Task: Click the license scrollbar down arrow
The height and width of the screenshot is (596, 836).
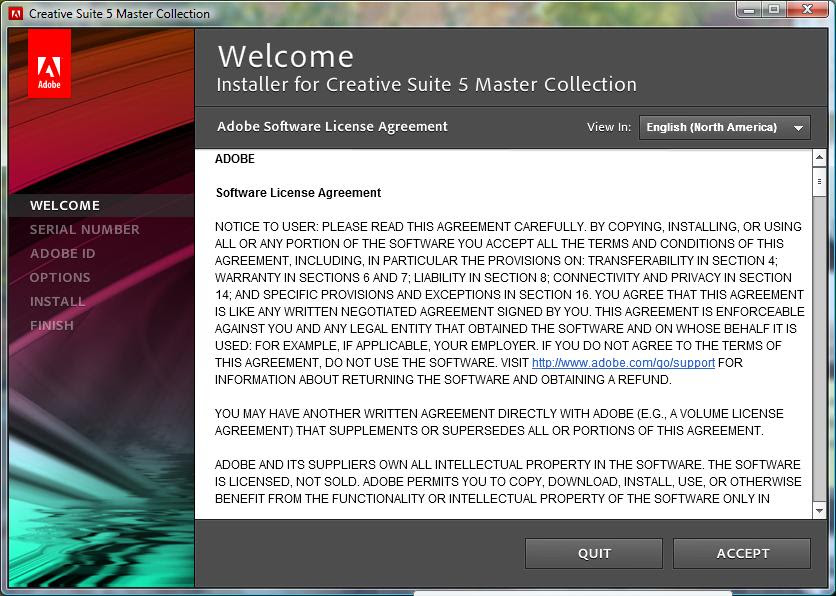Action: point(819,511)
